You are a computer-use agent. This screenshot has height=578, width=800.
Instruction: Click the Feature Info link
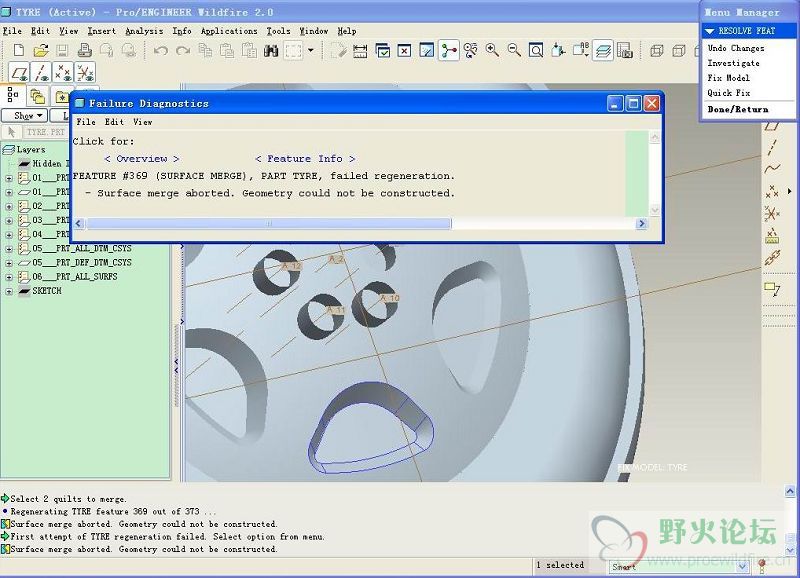click(x=305, y=159)
